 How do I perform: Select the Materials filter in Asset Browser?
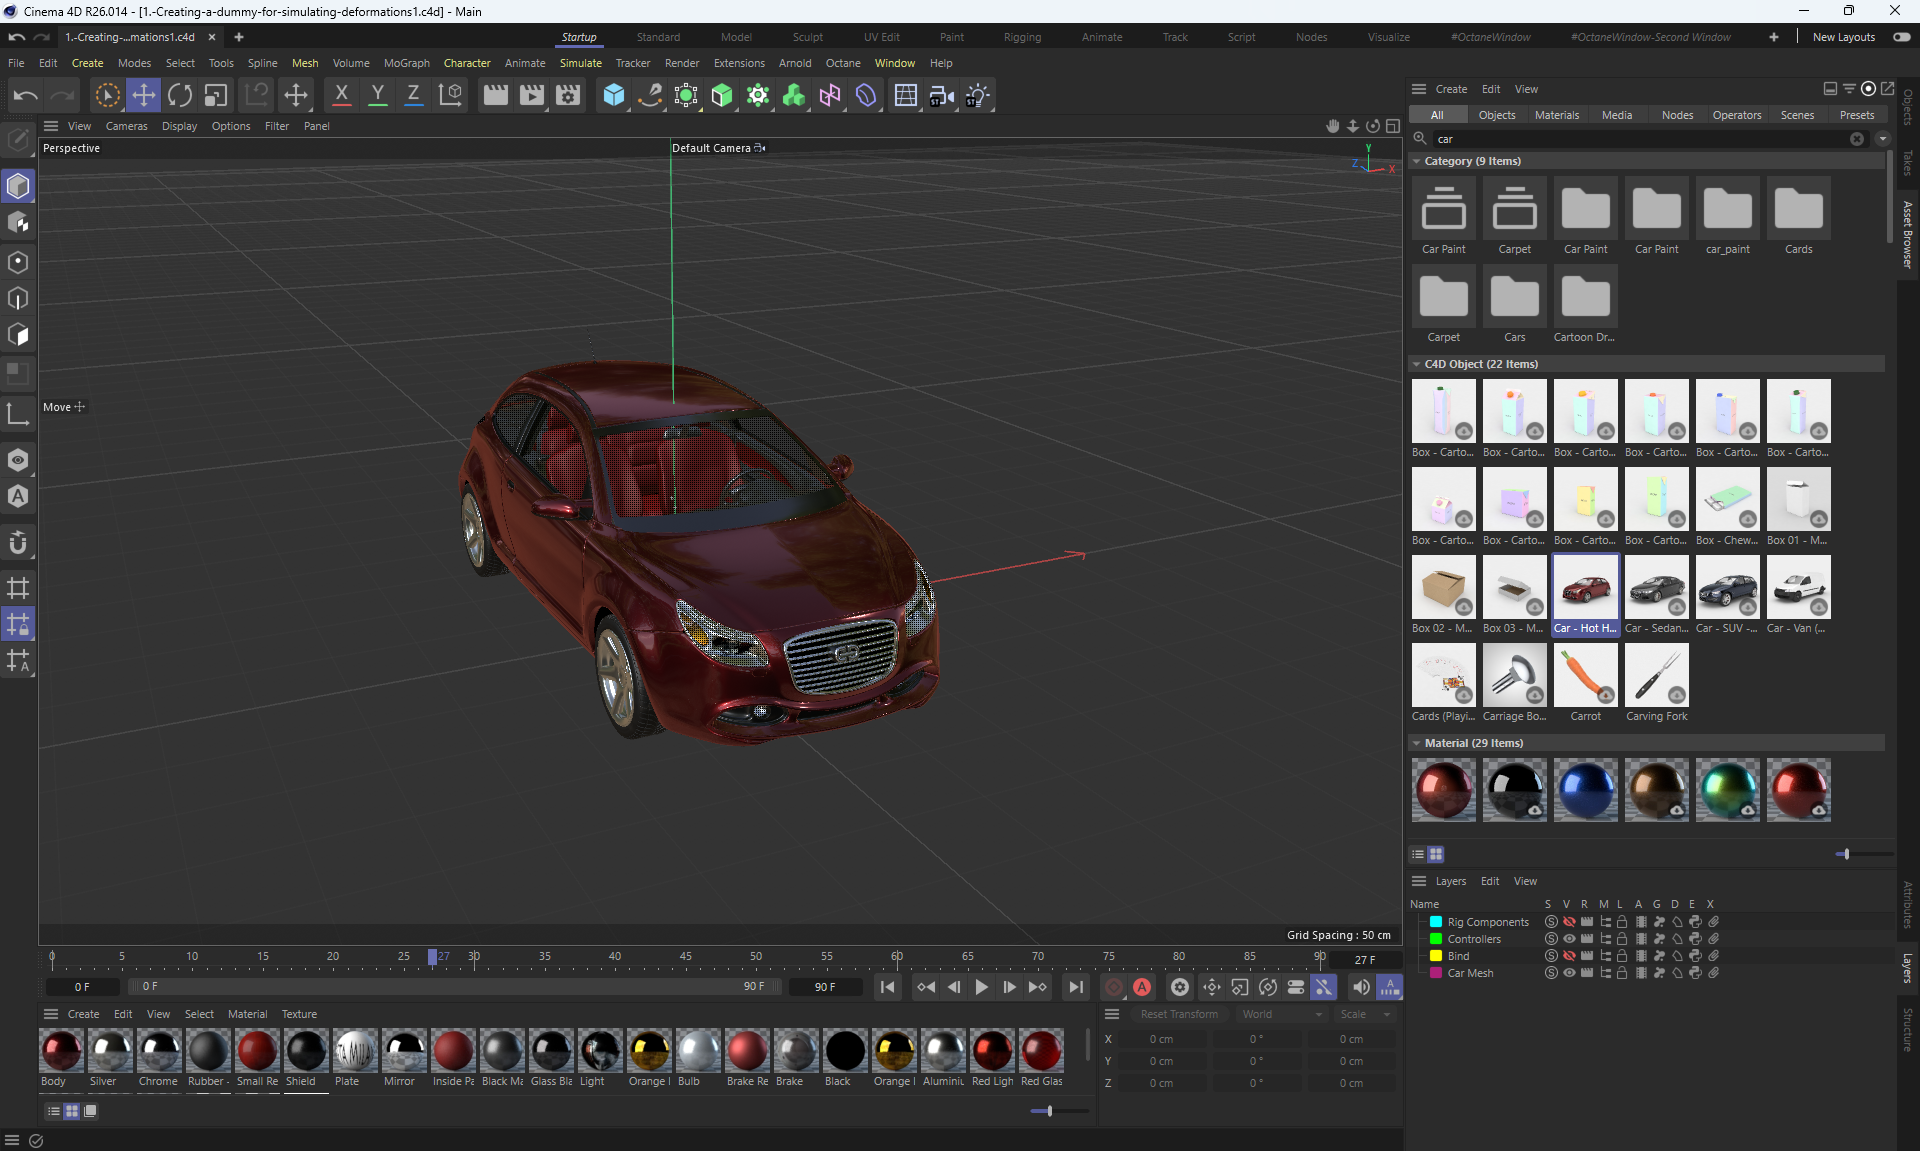click(x=1556, y=115)
